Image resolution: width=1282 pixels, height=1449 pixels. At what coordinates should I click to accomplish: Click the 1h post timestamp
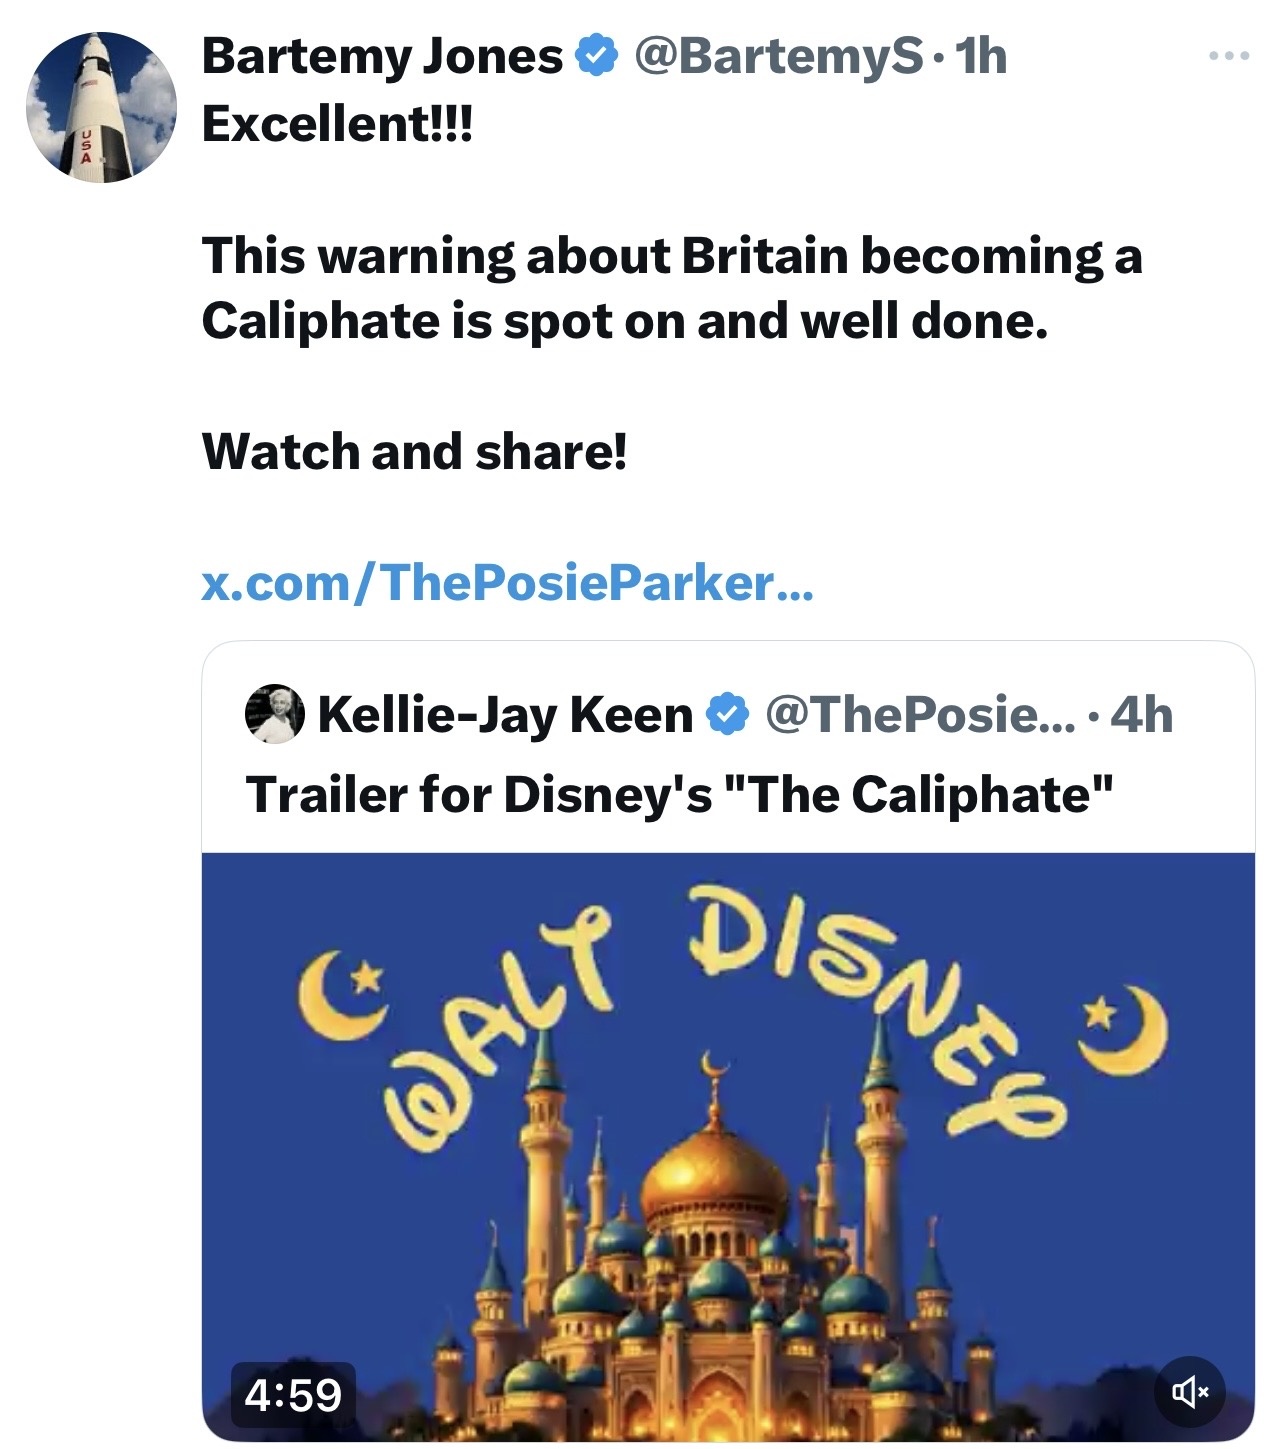(981, 56)
